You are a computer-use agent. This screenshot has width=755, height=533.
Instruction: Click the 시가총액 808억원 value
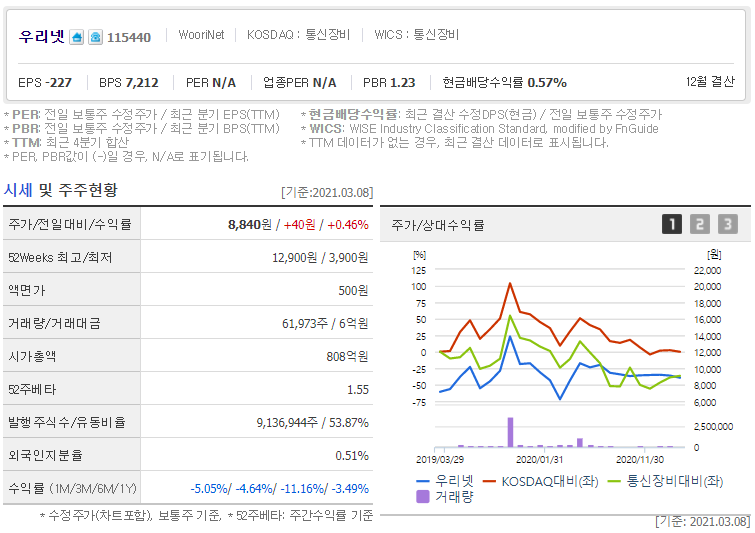(347, 356)
